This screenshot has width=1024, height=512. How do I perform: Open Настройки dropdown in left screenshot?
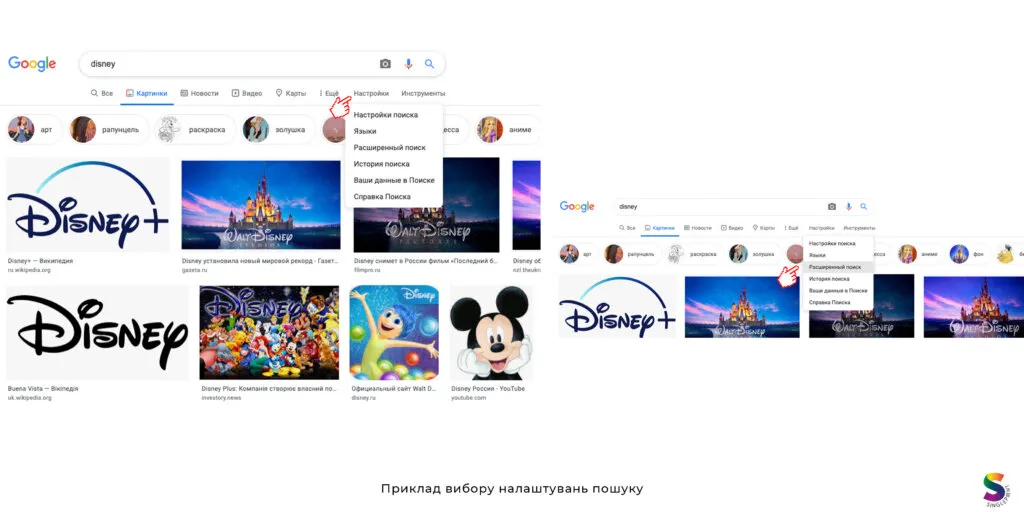[371, 93]
